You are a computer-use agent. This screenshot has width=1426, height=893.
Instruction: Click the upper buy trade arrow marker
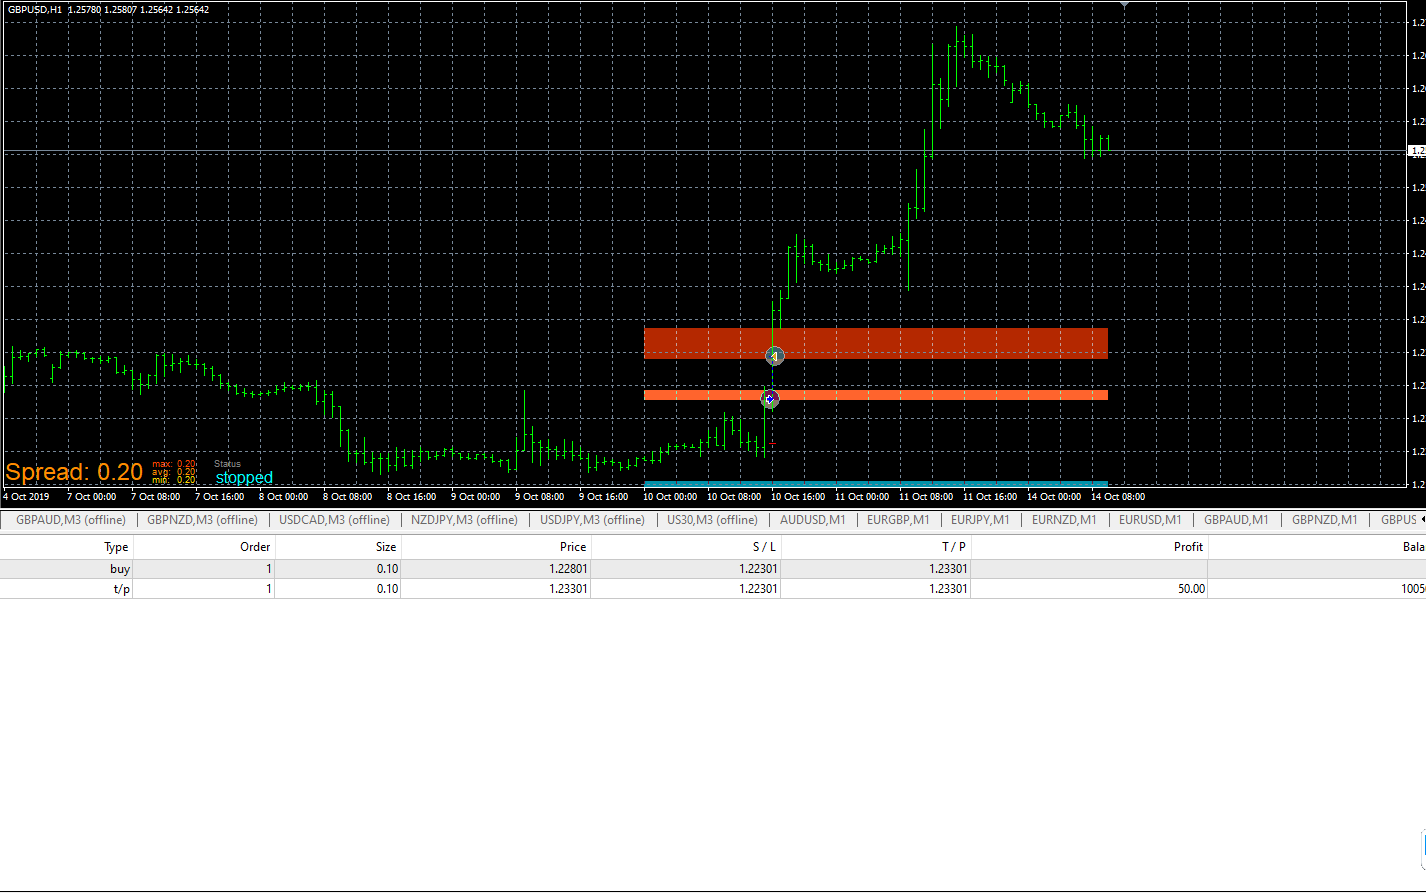[774, 355]
